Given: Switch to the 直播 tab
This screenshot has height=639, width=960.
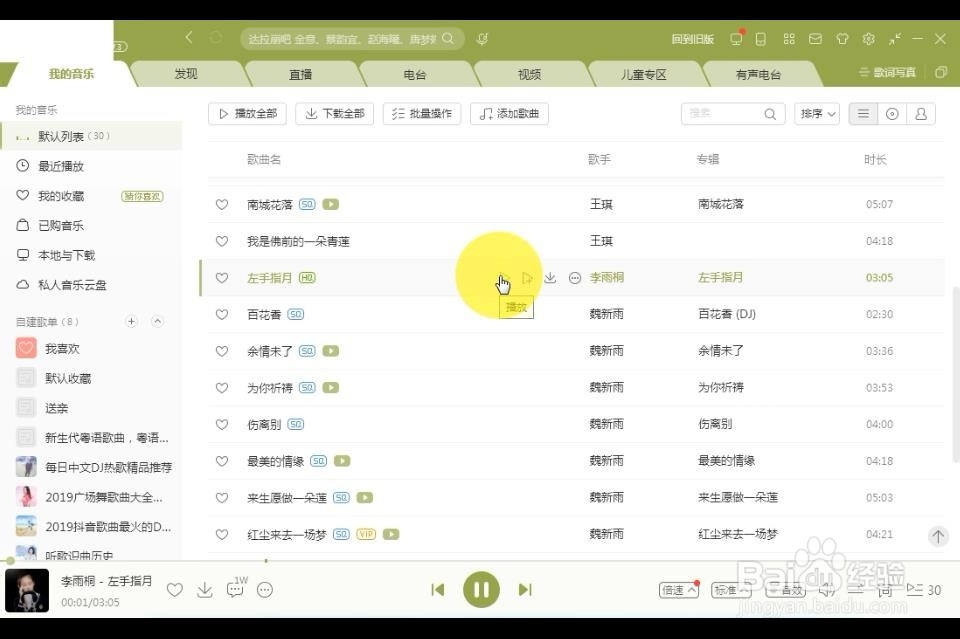Looking at the screenshot, I should click(x=301, y=74).
